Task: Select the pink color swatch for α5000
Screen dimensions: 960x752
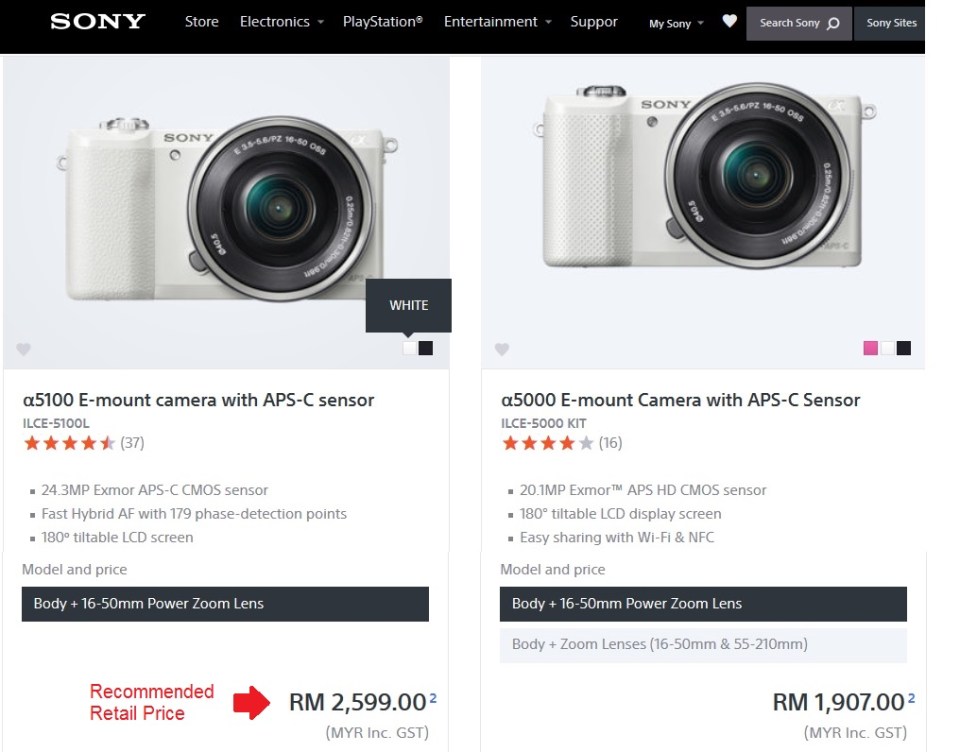Action: coord(870,348)
